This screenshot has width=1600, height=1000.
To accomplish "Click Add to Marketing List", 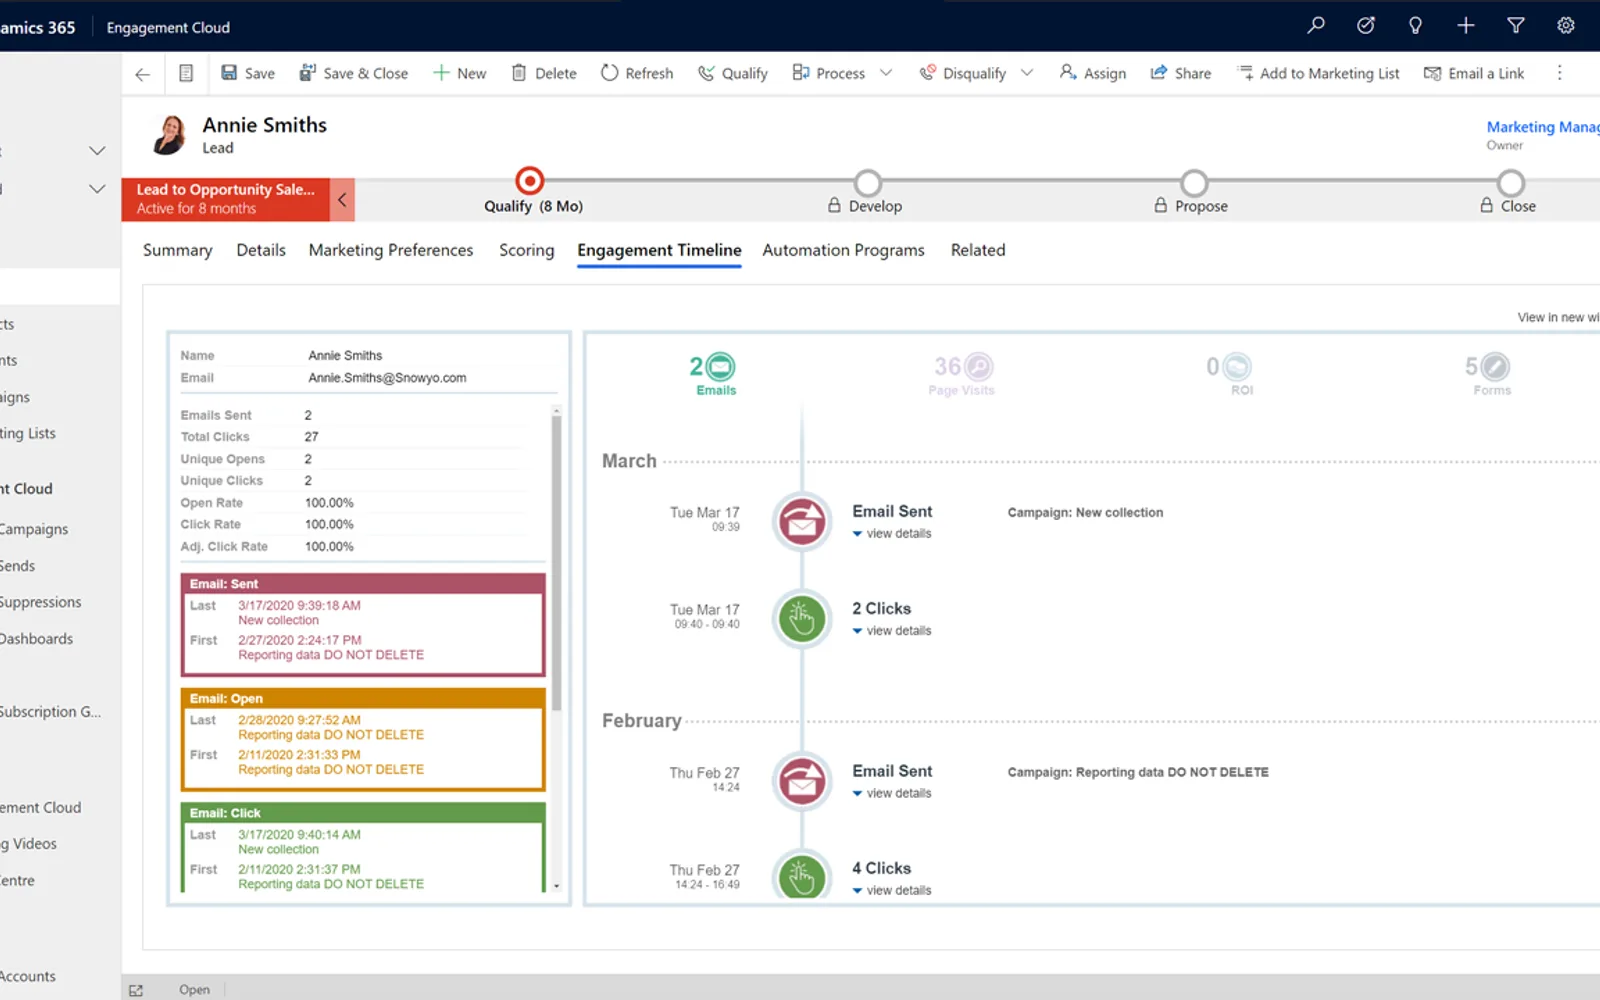I will click(x=1318, y=73).
